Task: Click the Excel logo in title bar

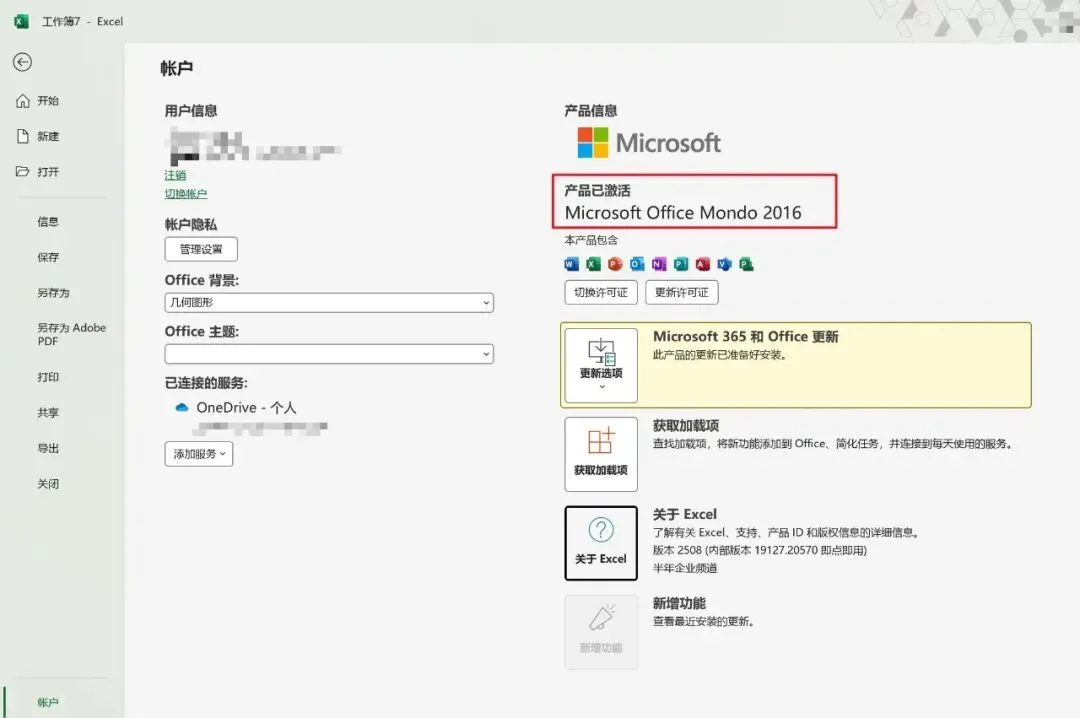Action: 21,21
